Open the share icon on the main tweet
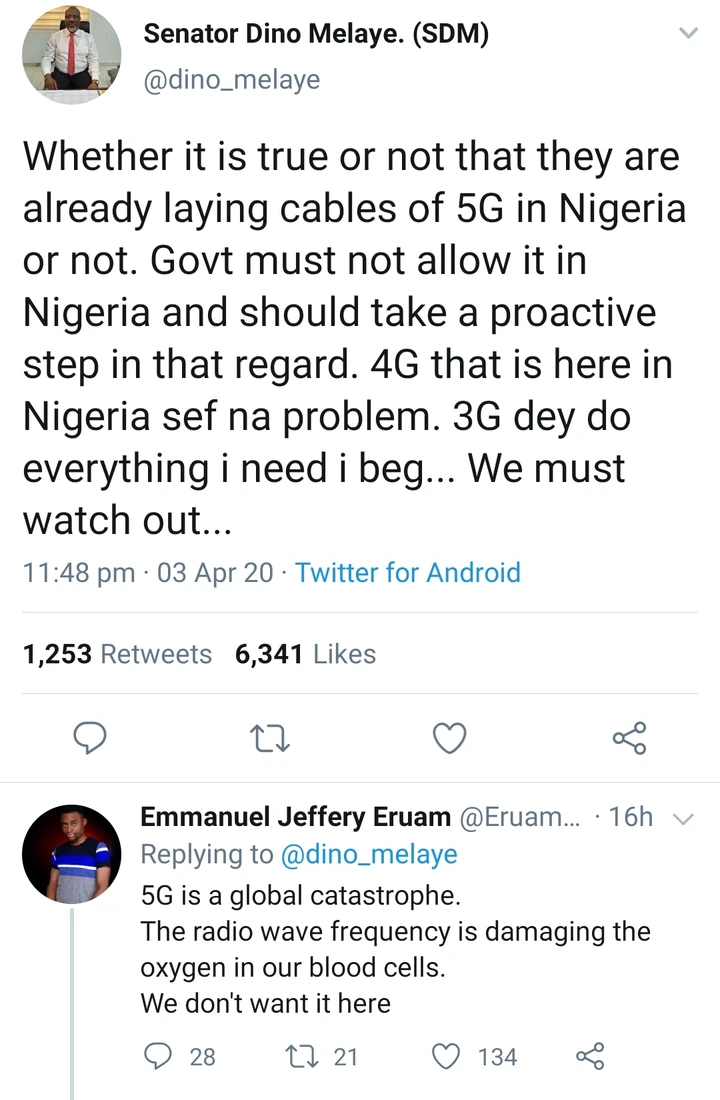 (629, 738)
